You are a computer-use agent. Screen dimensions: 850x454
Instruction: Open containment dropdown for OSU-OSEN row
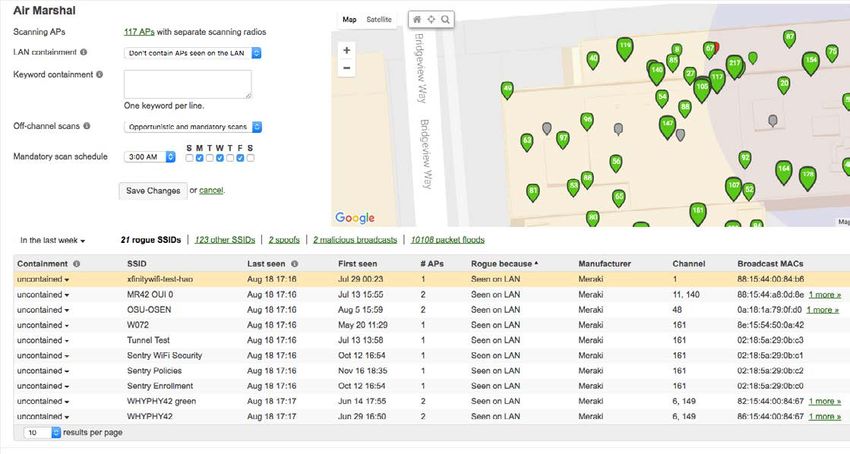click(x=43, y=310)
